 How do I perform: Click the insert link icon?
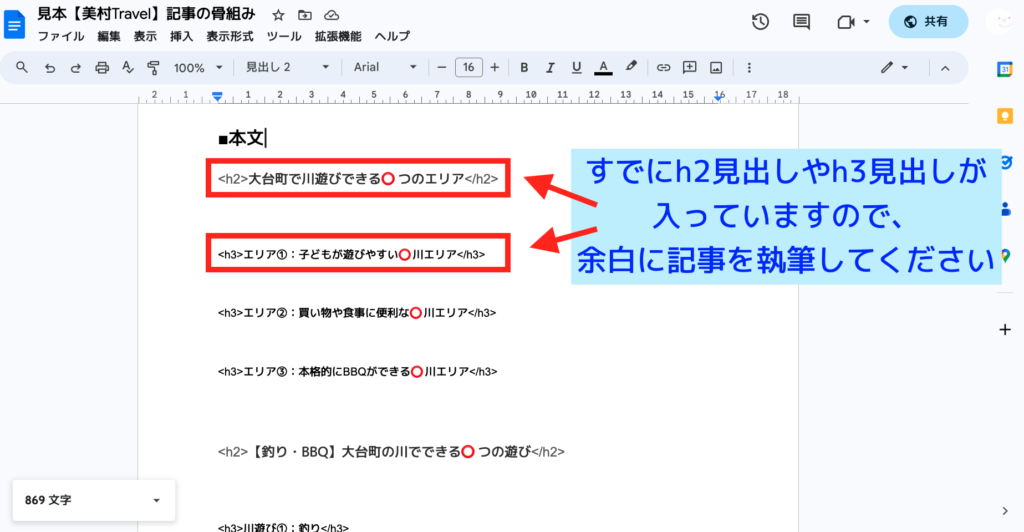click(x=662, y=68)
